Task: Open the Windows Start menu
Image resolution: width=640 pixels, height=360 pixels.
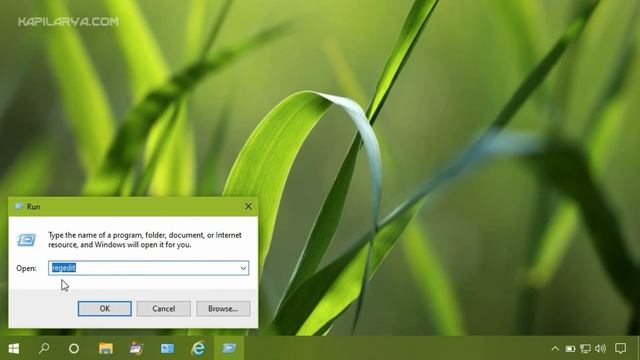Action: [x=14, y=349]
